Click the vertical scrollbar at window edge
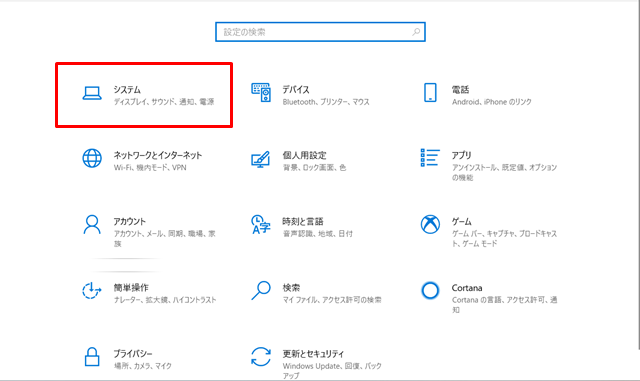 (x=638, y=175)
